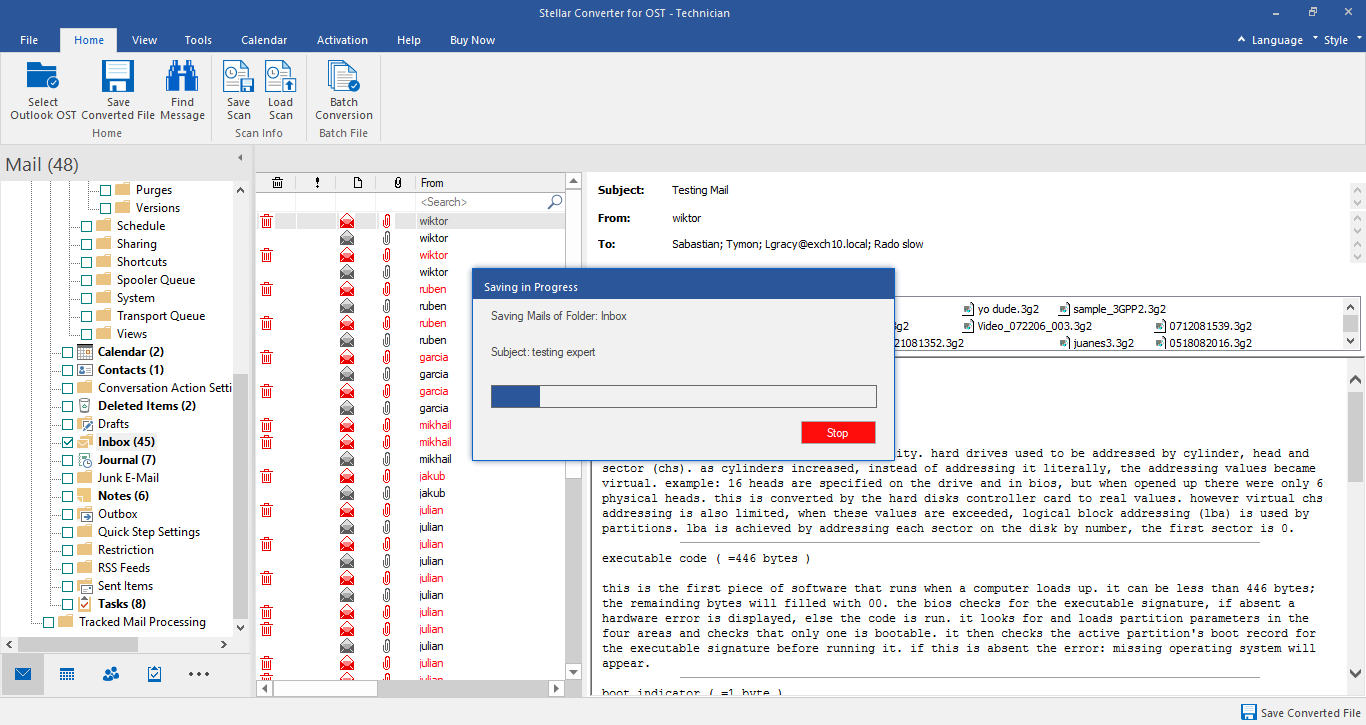This screenshot has height=725, width=1366.
Task: Open attachment Video_072206_003.3g2
Action: 1034,326
